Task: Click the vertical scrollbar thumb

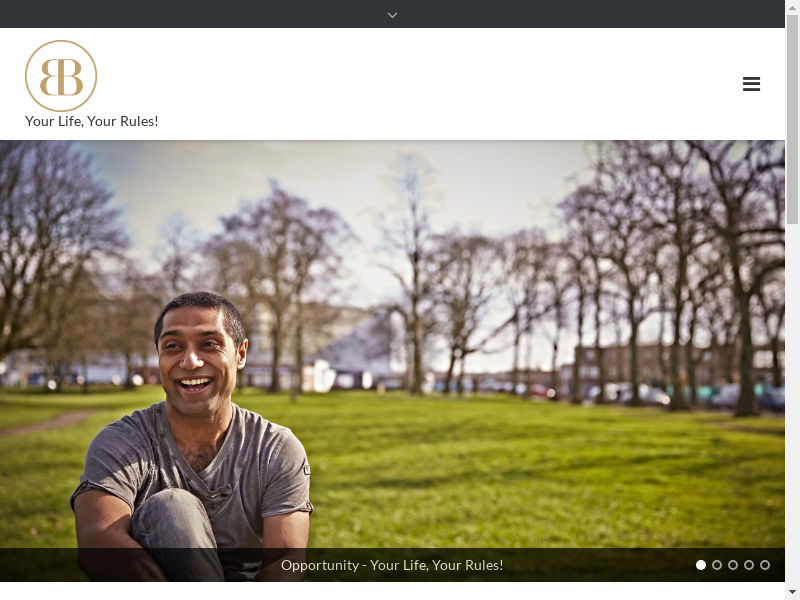Action: tap(792, 120)
